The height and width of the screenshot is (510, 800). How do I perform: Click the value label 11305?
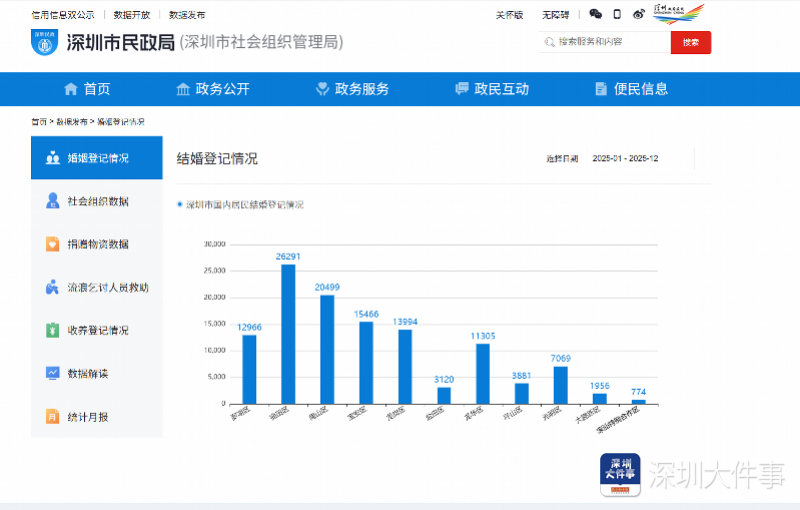coord(483,336)
